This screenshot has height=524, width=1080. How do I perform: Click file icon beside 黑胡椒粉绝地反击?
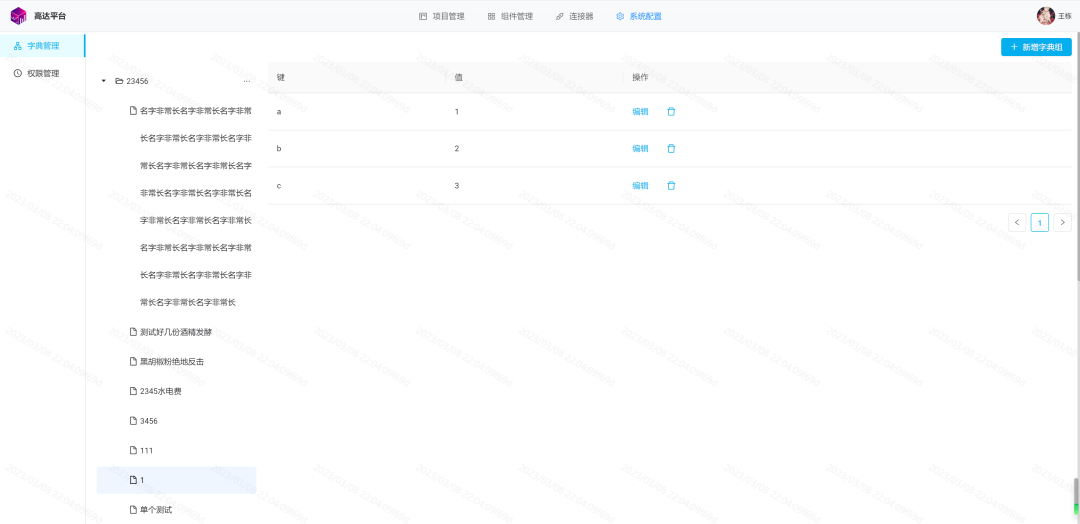[134, 361]
